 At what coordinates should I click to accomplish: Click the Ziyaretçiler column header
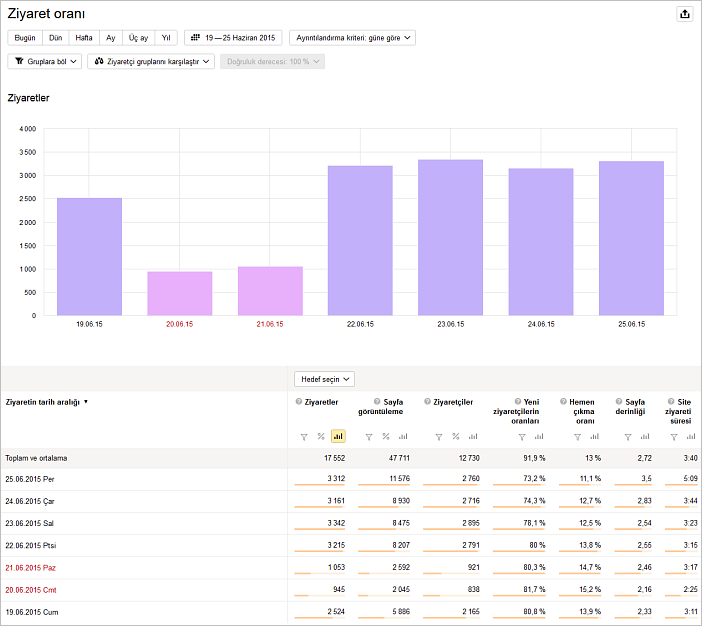click(453, 402)
